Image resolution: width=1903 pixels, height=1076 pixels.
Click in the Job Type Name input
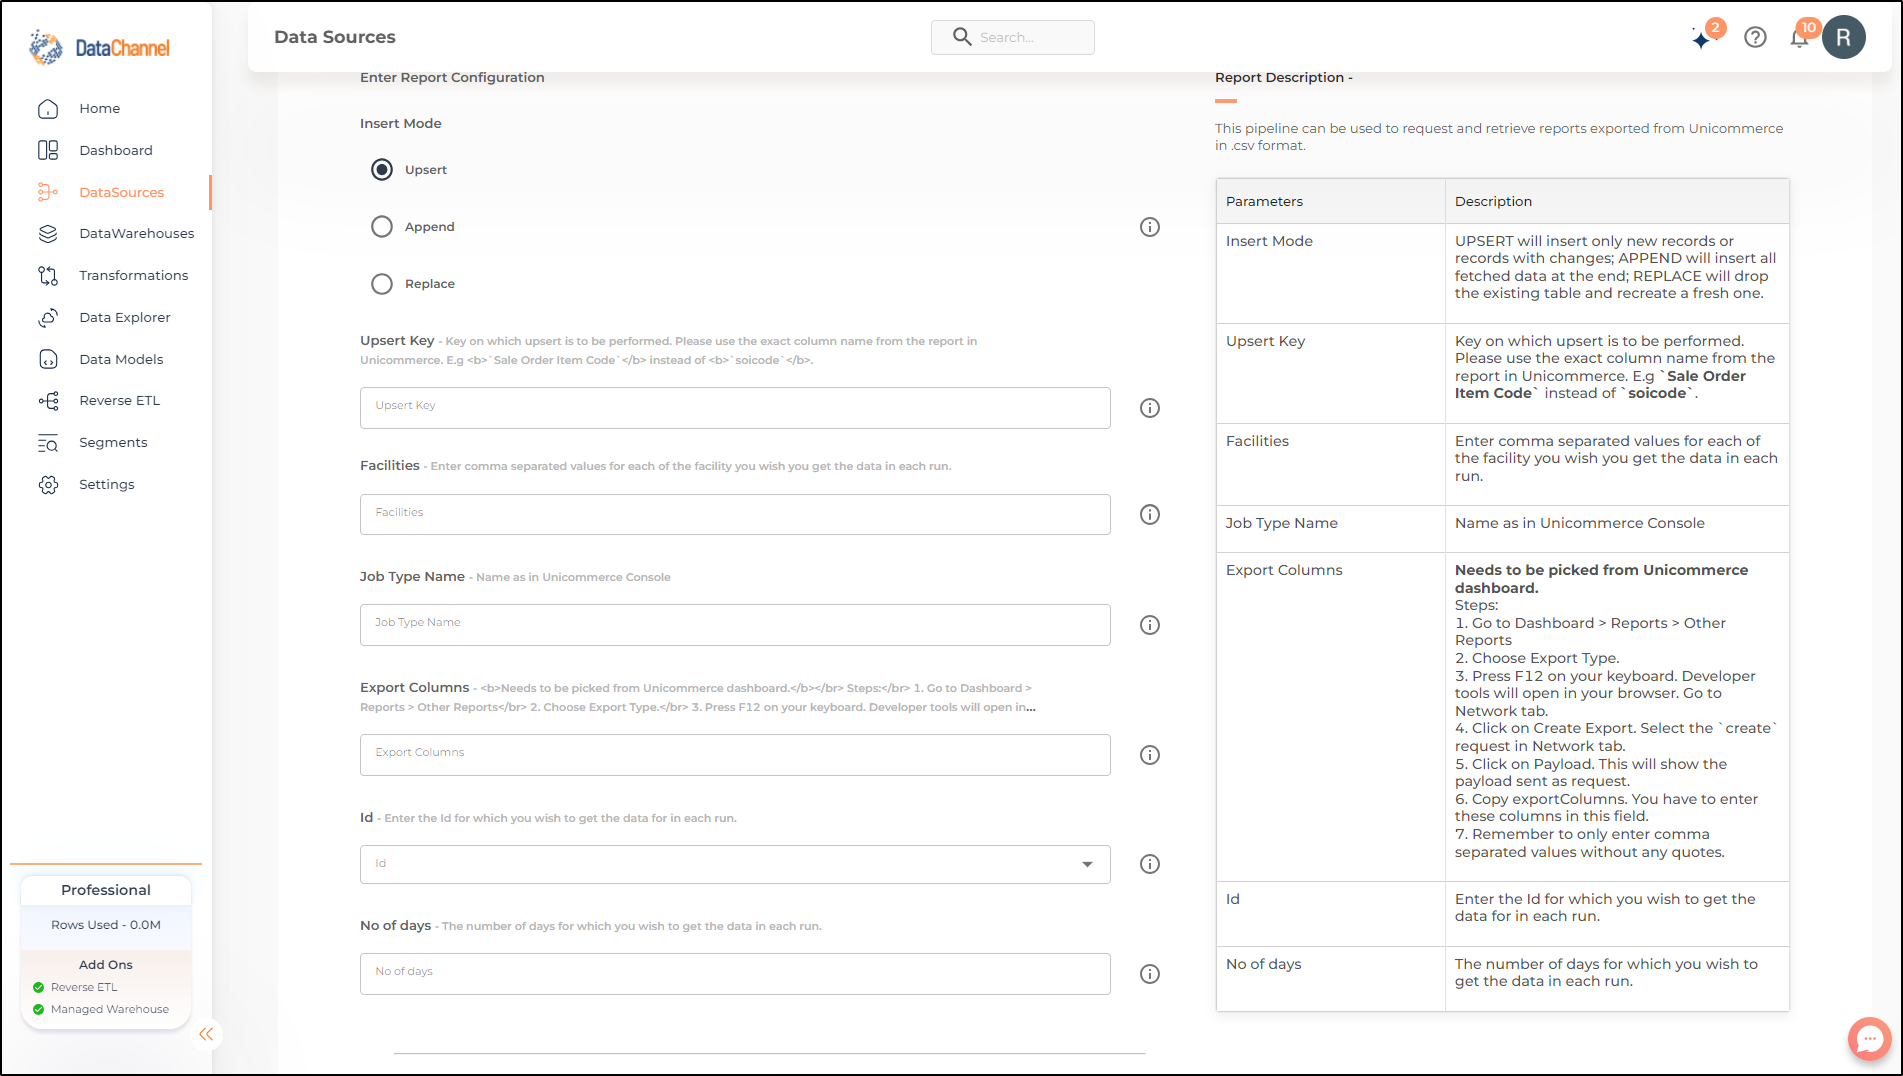735,625
